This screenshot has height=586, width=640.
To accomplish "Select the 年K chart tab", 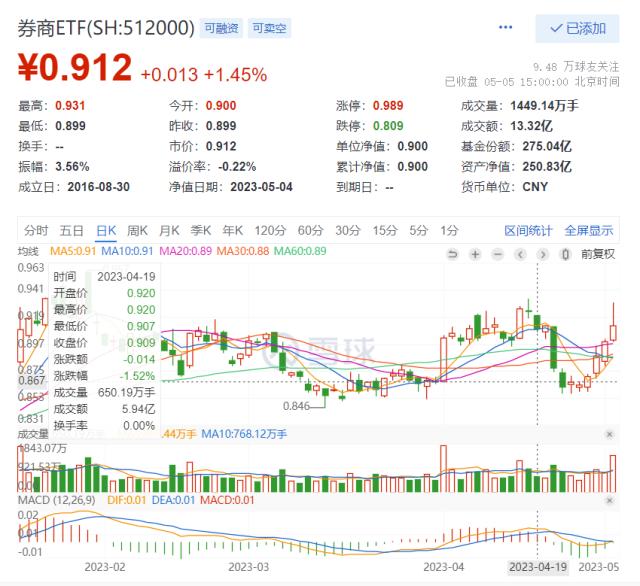I will (233, 231).
